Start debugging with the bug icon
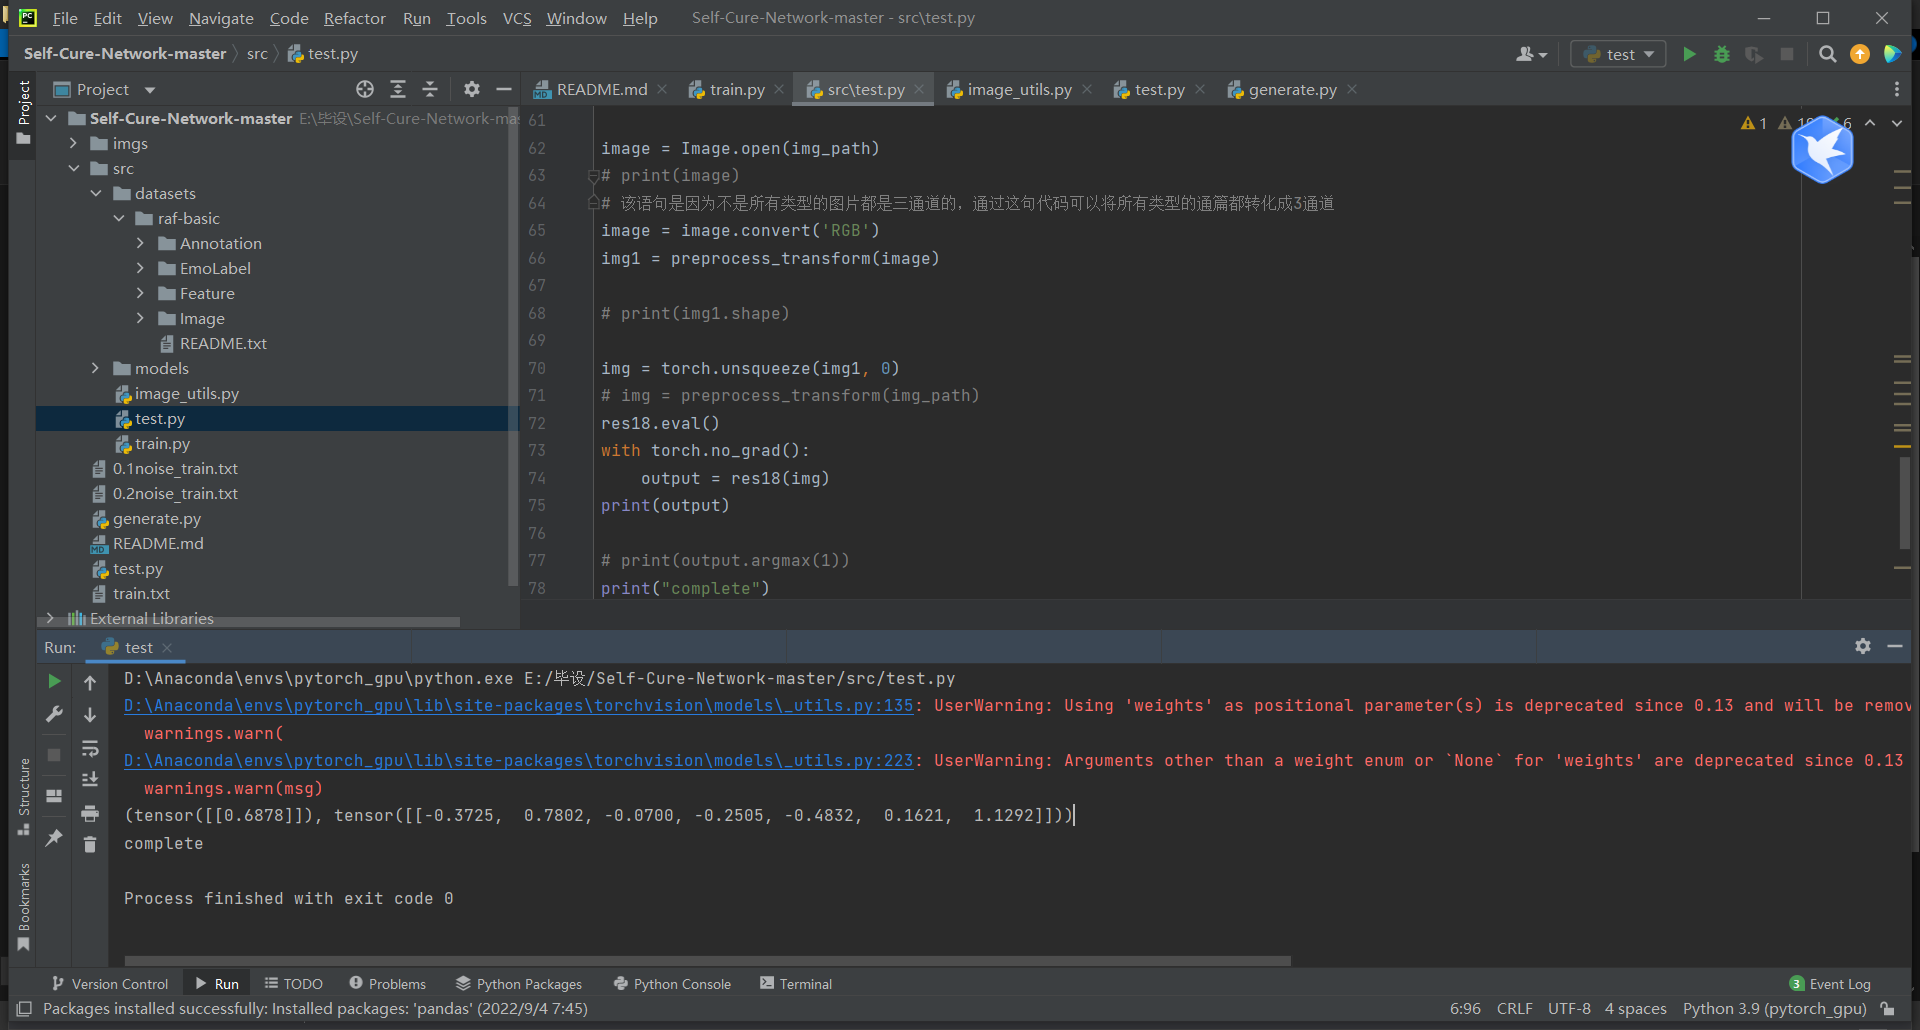This screenshot has height=1030, width=1920. (1722, 54)
